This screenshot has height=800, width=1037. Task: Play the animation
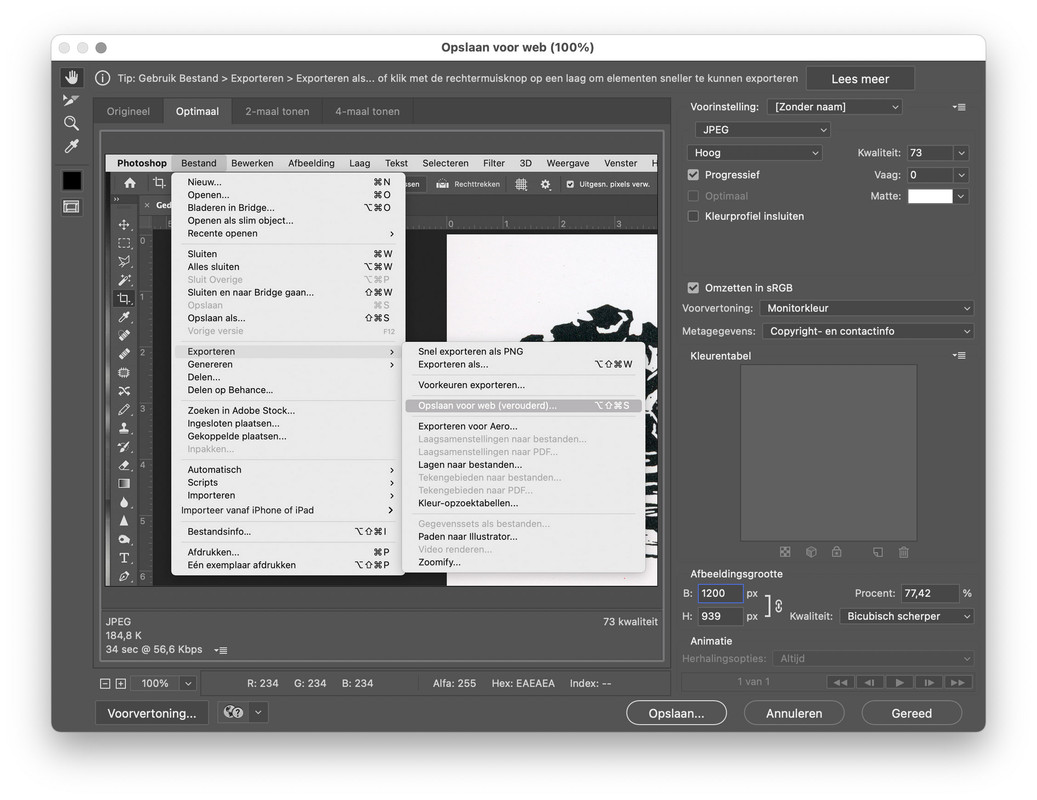(x=899, y=682)
